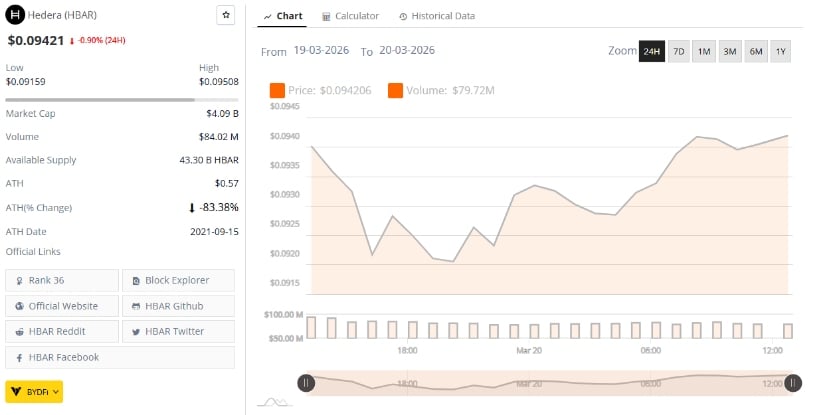
Task: Select the 24H zoom range
Action: click(x=652, y=52)
